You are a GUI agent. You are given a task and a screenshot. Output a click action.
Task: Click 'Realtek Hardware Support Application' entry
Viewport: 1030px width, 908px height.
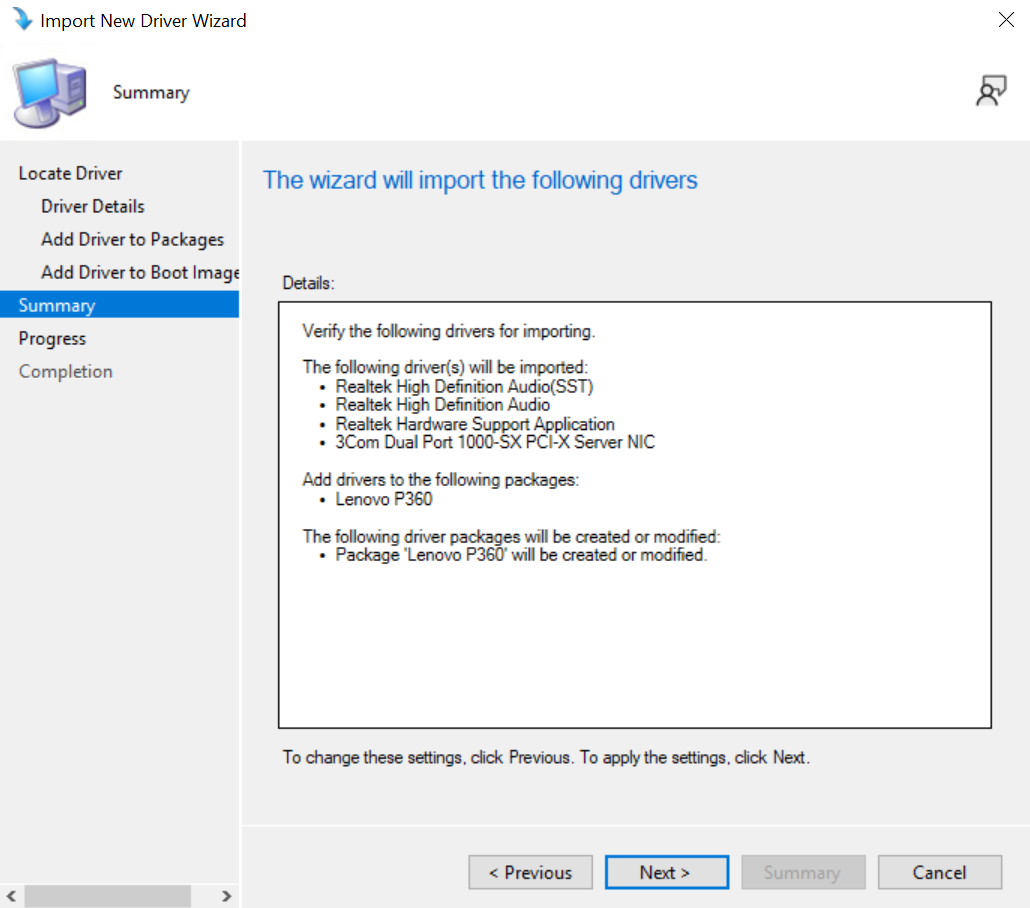tap(475, 424)
